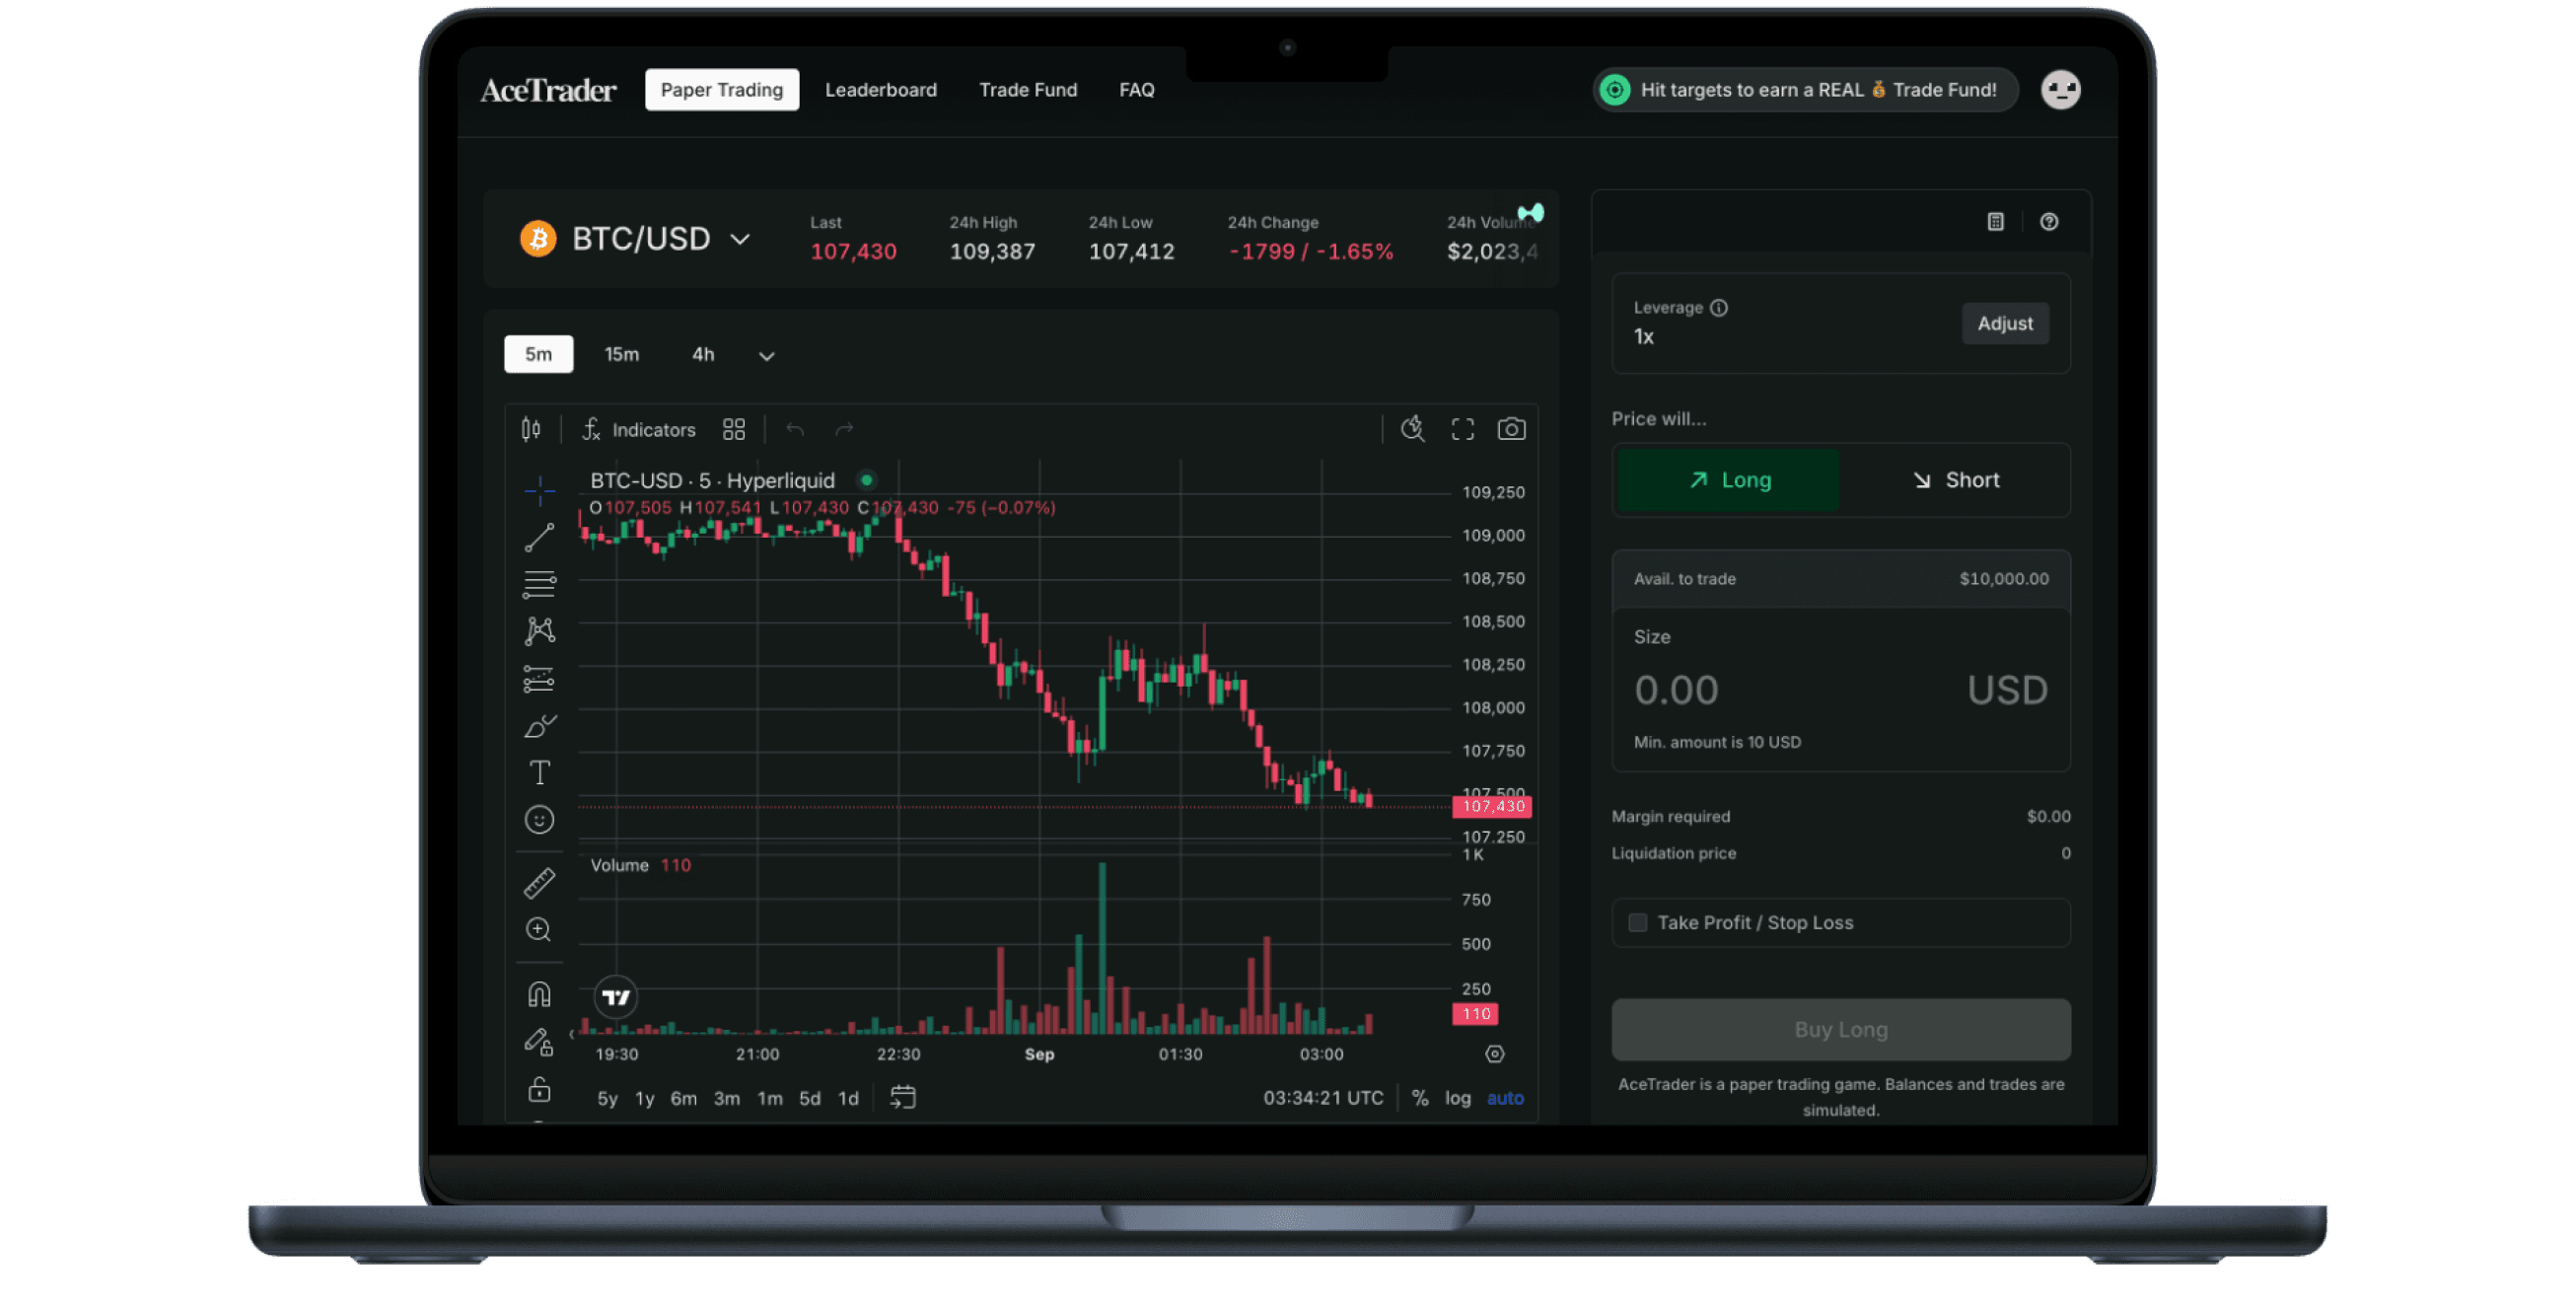The height and width of the screenshot is (1310, 2576).
Task: Toggle the auto scale option
Action: click(x=1505, y=1098)
